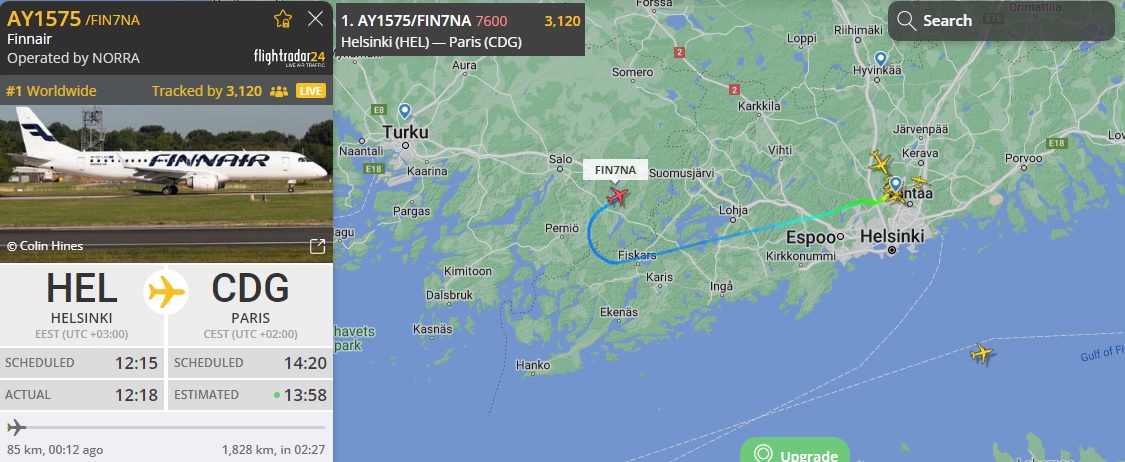Click the green Upgrade button
This screenshot has width=1125, height=462.
(x=795, y=450)
